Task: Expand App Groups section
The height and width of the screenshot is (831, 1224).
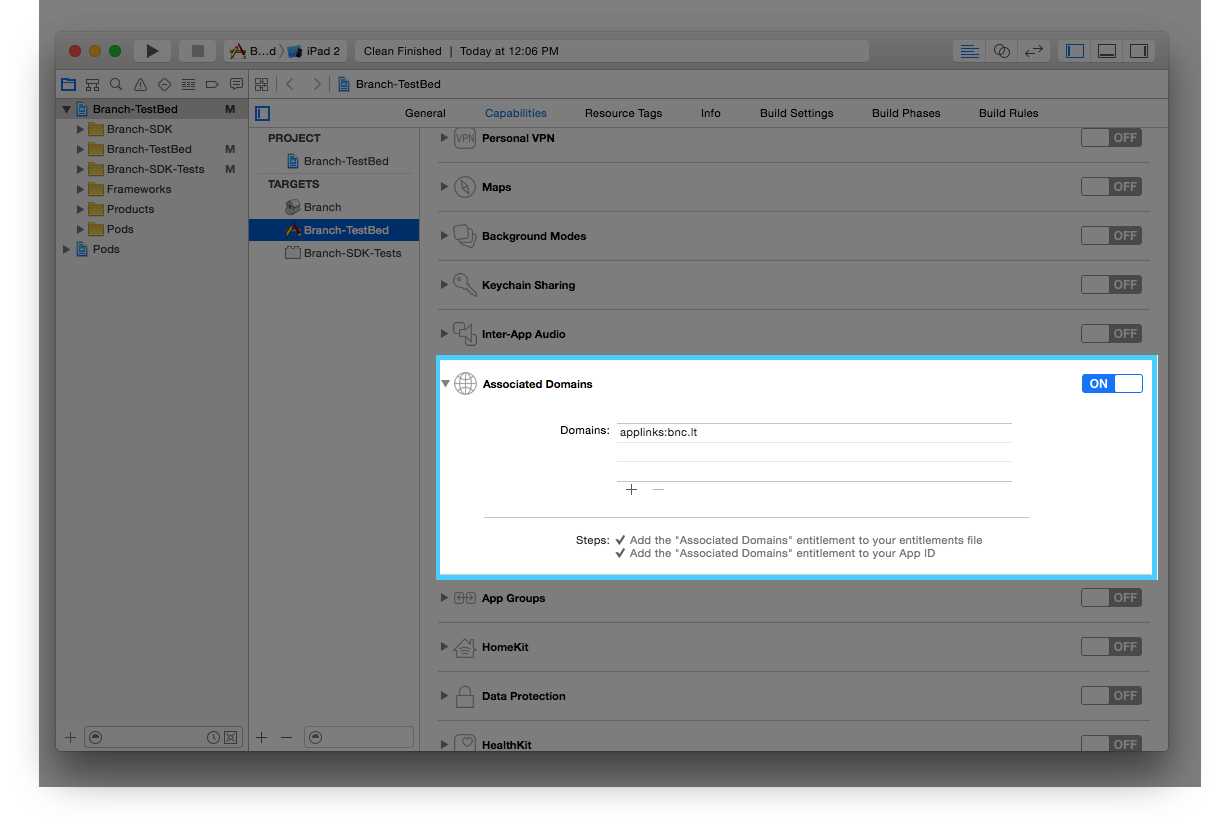Action: [445, 598]
